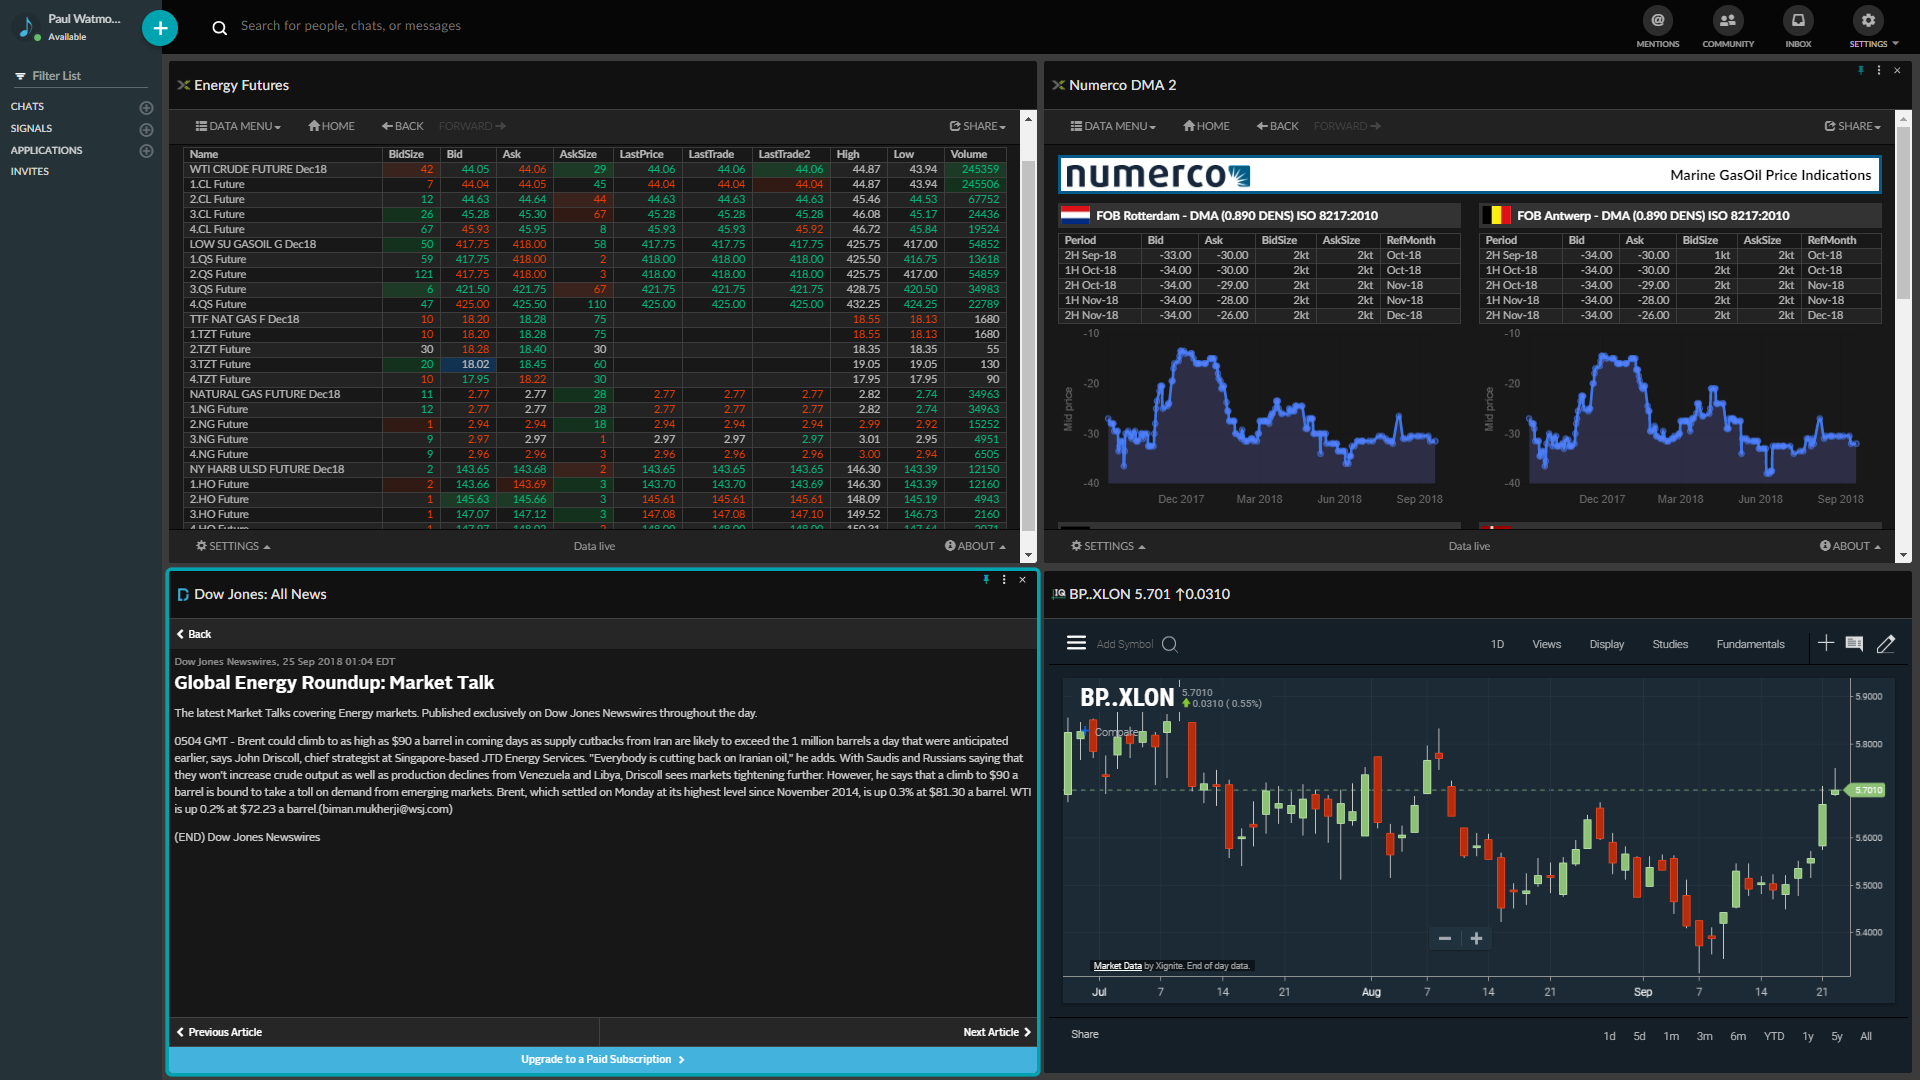Screen dimensions: 1920x1081
Task: Expand Data Menu in Energy Futures
Action: pyautogui.click(x=238, y=126)
